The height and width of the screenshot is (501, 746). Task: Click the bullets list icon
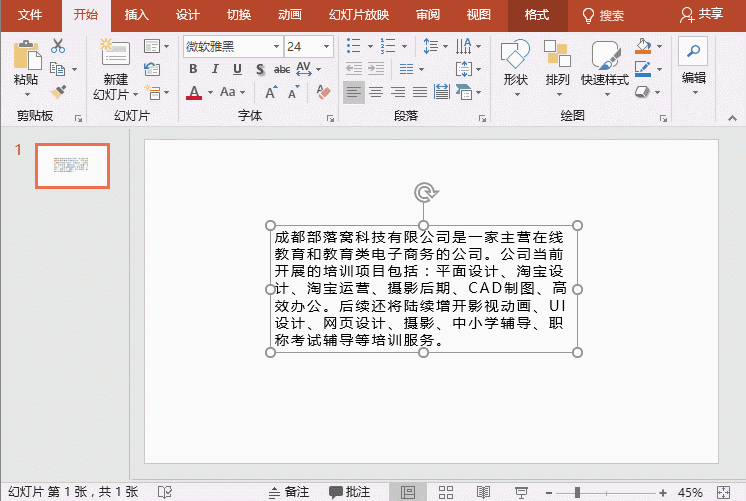tap(353, 46)
